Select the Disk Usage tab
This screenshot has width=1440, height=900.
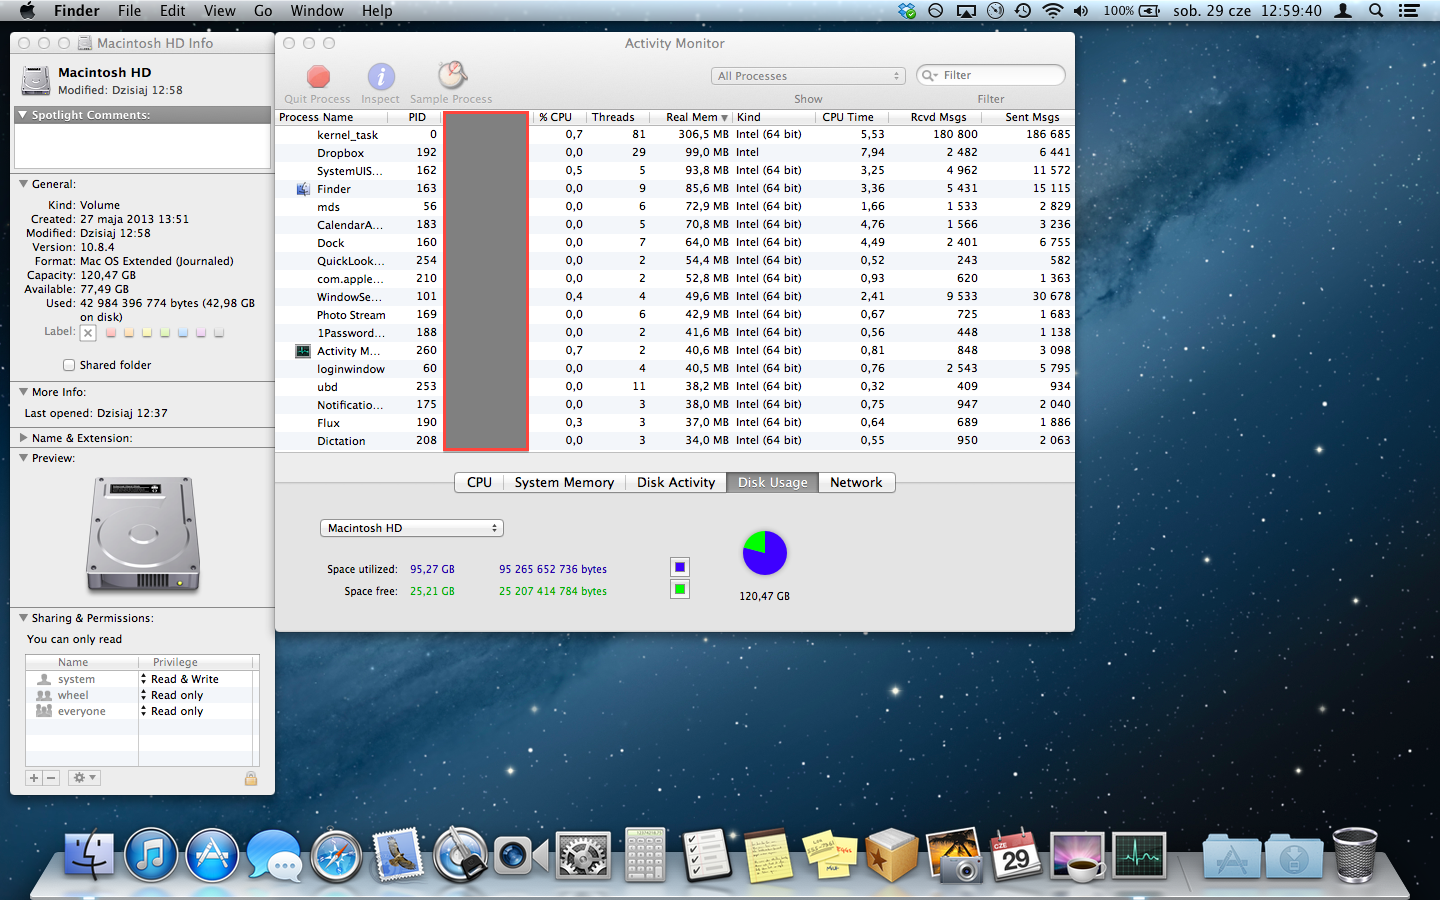[x=772, y=482]
